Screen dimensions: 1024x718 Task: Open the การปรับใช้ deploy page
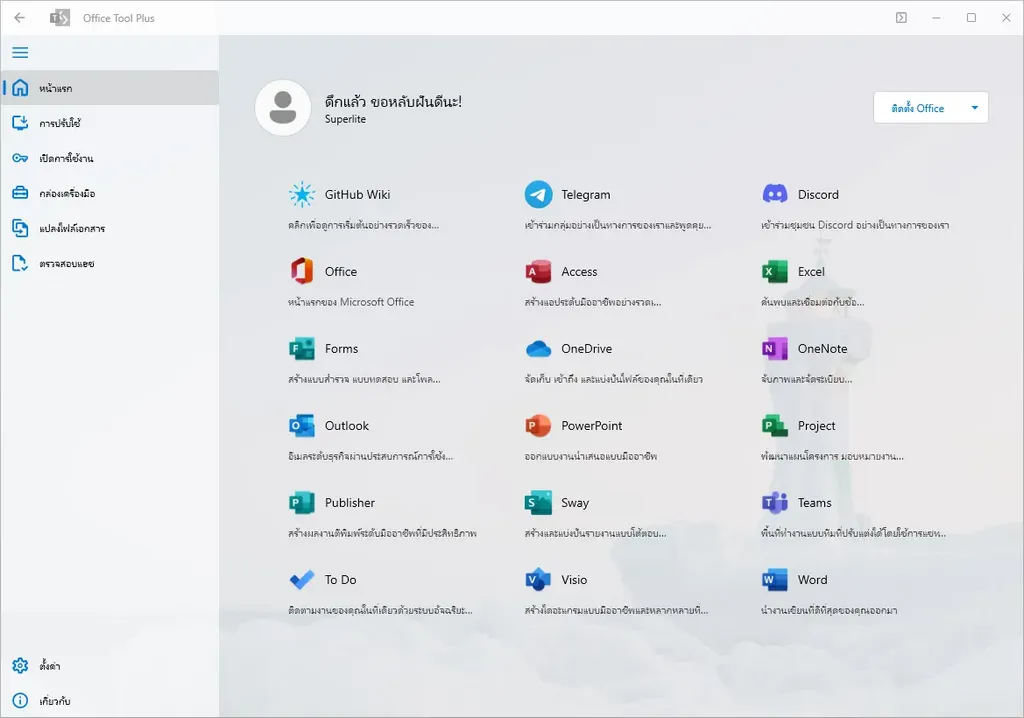pyautogui.click(x=110, y=123)
